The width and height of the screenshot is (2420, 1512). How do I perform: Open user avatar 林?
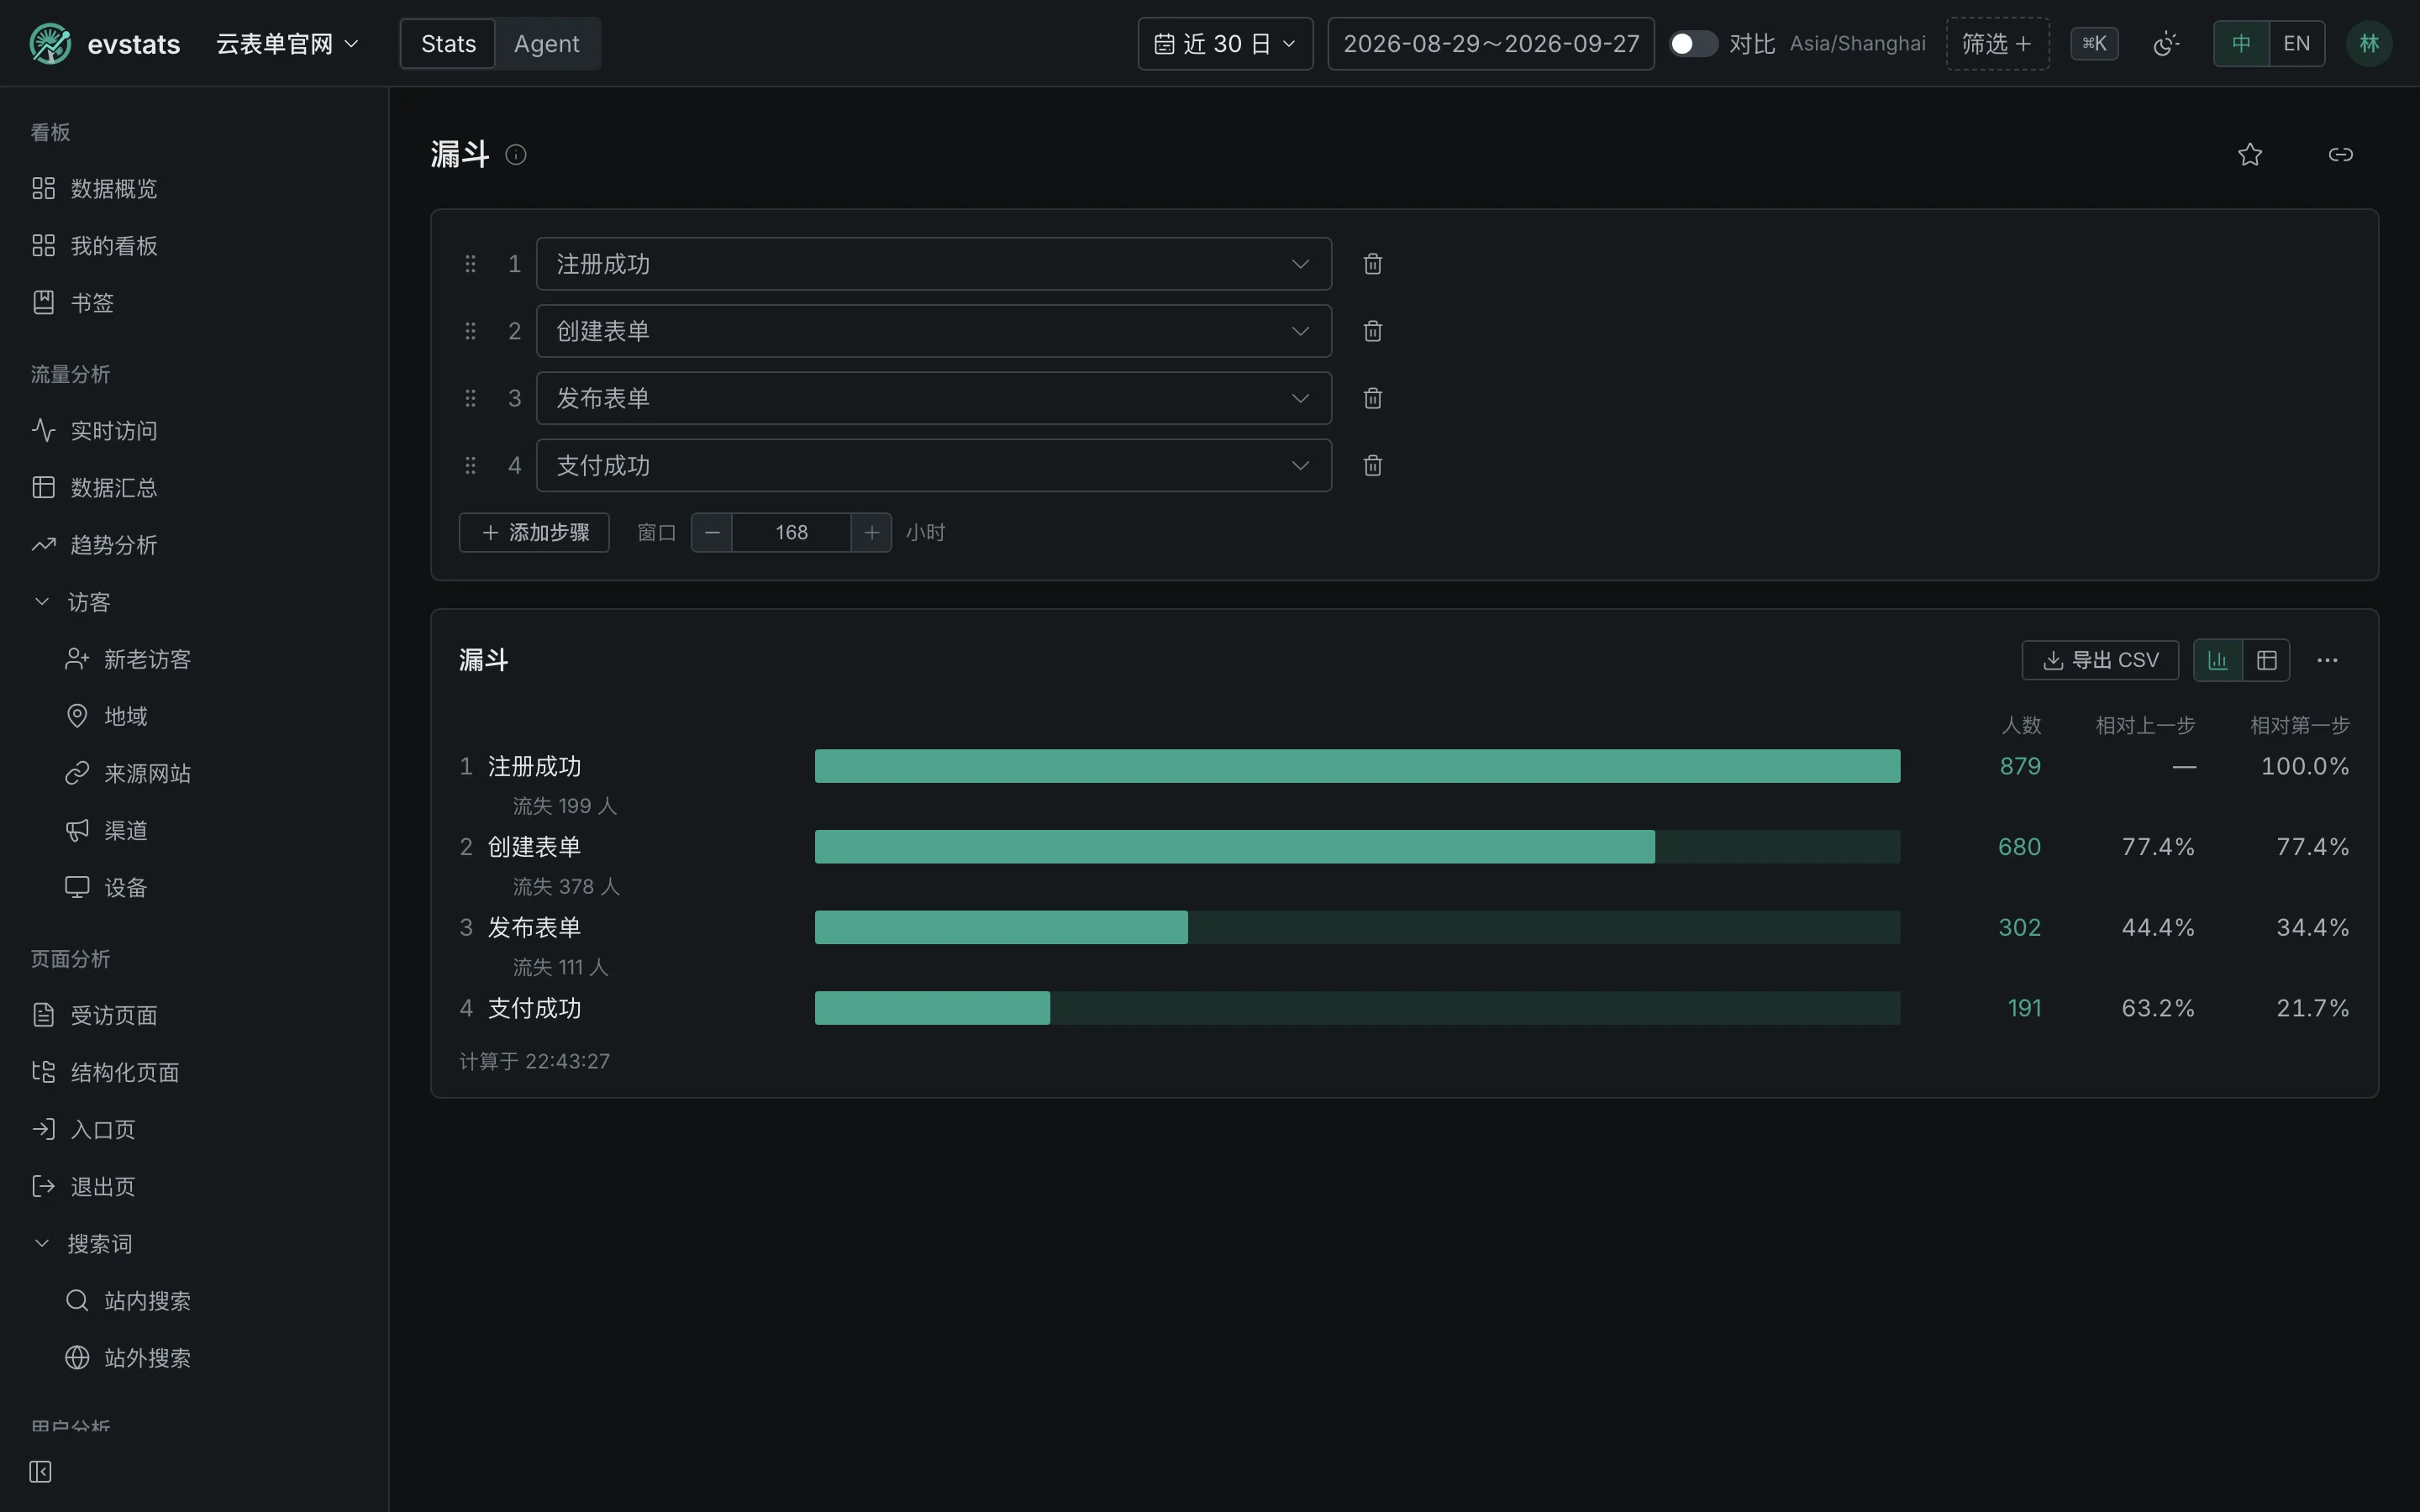(x=2369, y=44)
